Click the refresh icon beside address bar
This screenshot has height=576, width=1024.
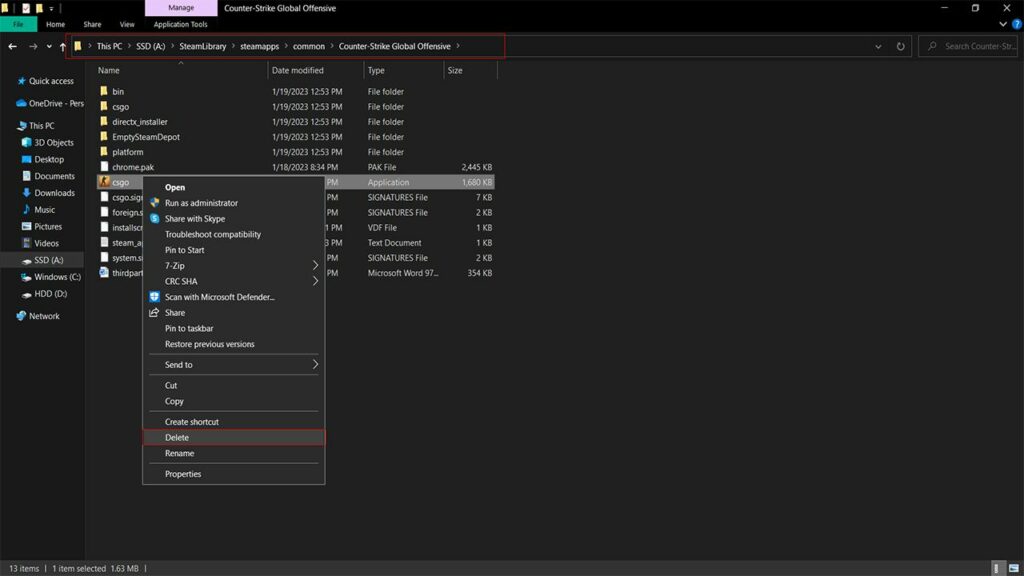pos(901,46)
